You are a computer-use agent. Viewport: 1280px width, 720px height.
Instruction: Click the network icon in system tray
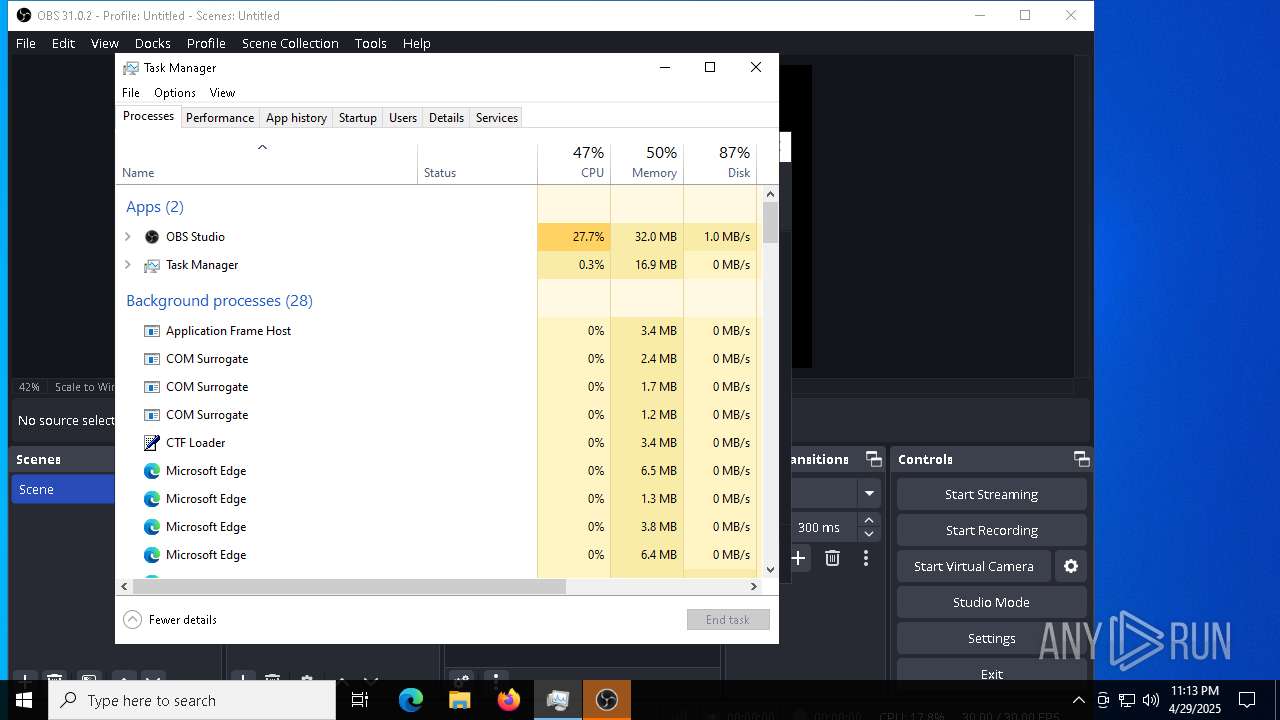point(1127,700)
